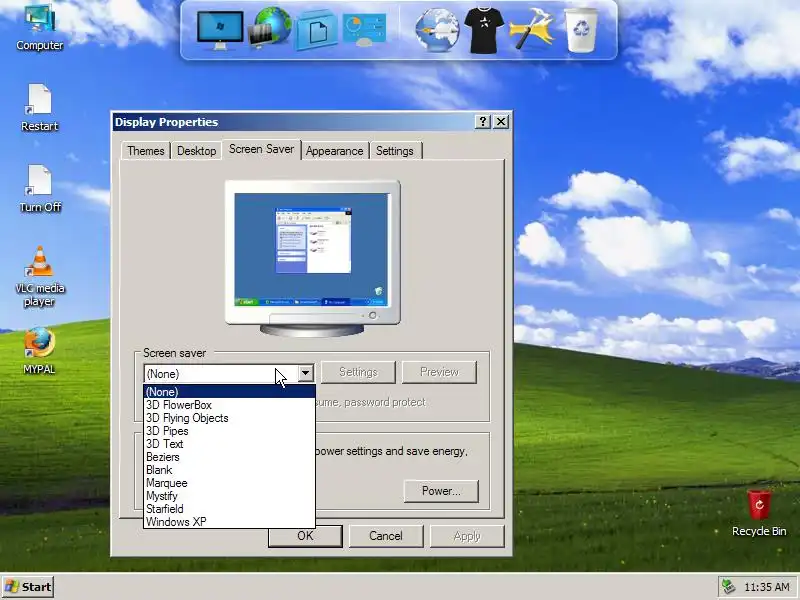Switch to the Desktop tab

196,151
